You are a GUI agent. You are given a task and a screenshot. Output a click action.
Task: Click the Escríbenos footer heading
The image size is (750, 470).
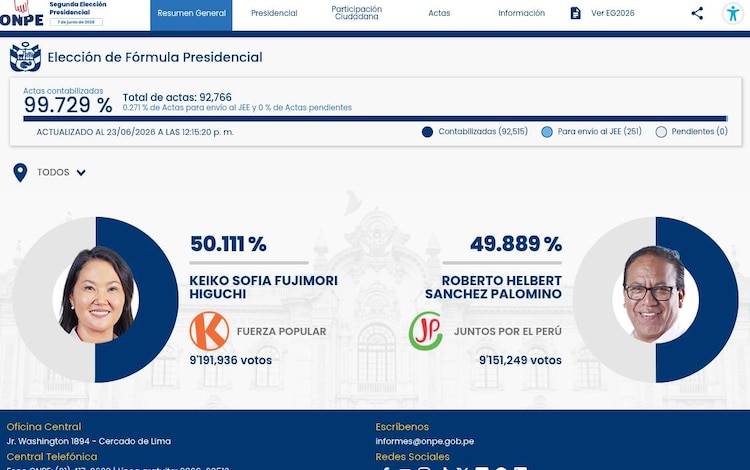(402, 427)
